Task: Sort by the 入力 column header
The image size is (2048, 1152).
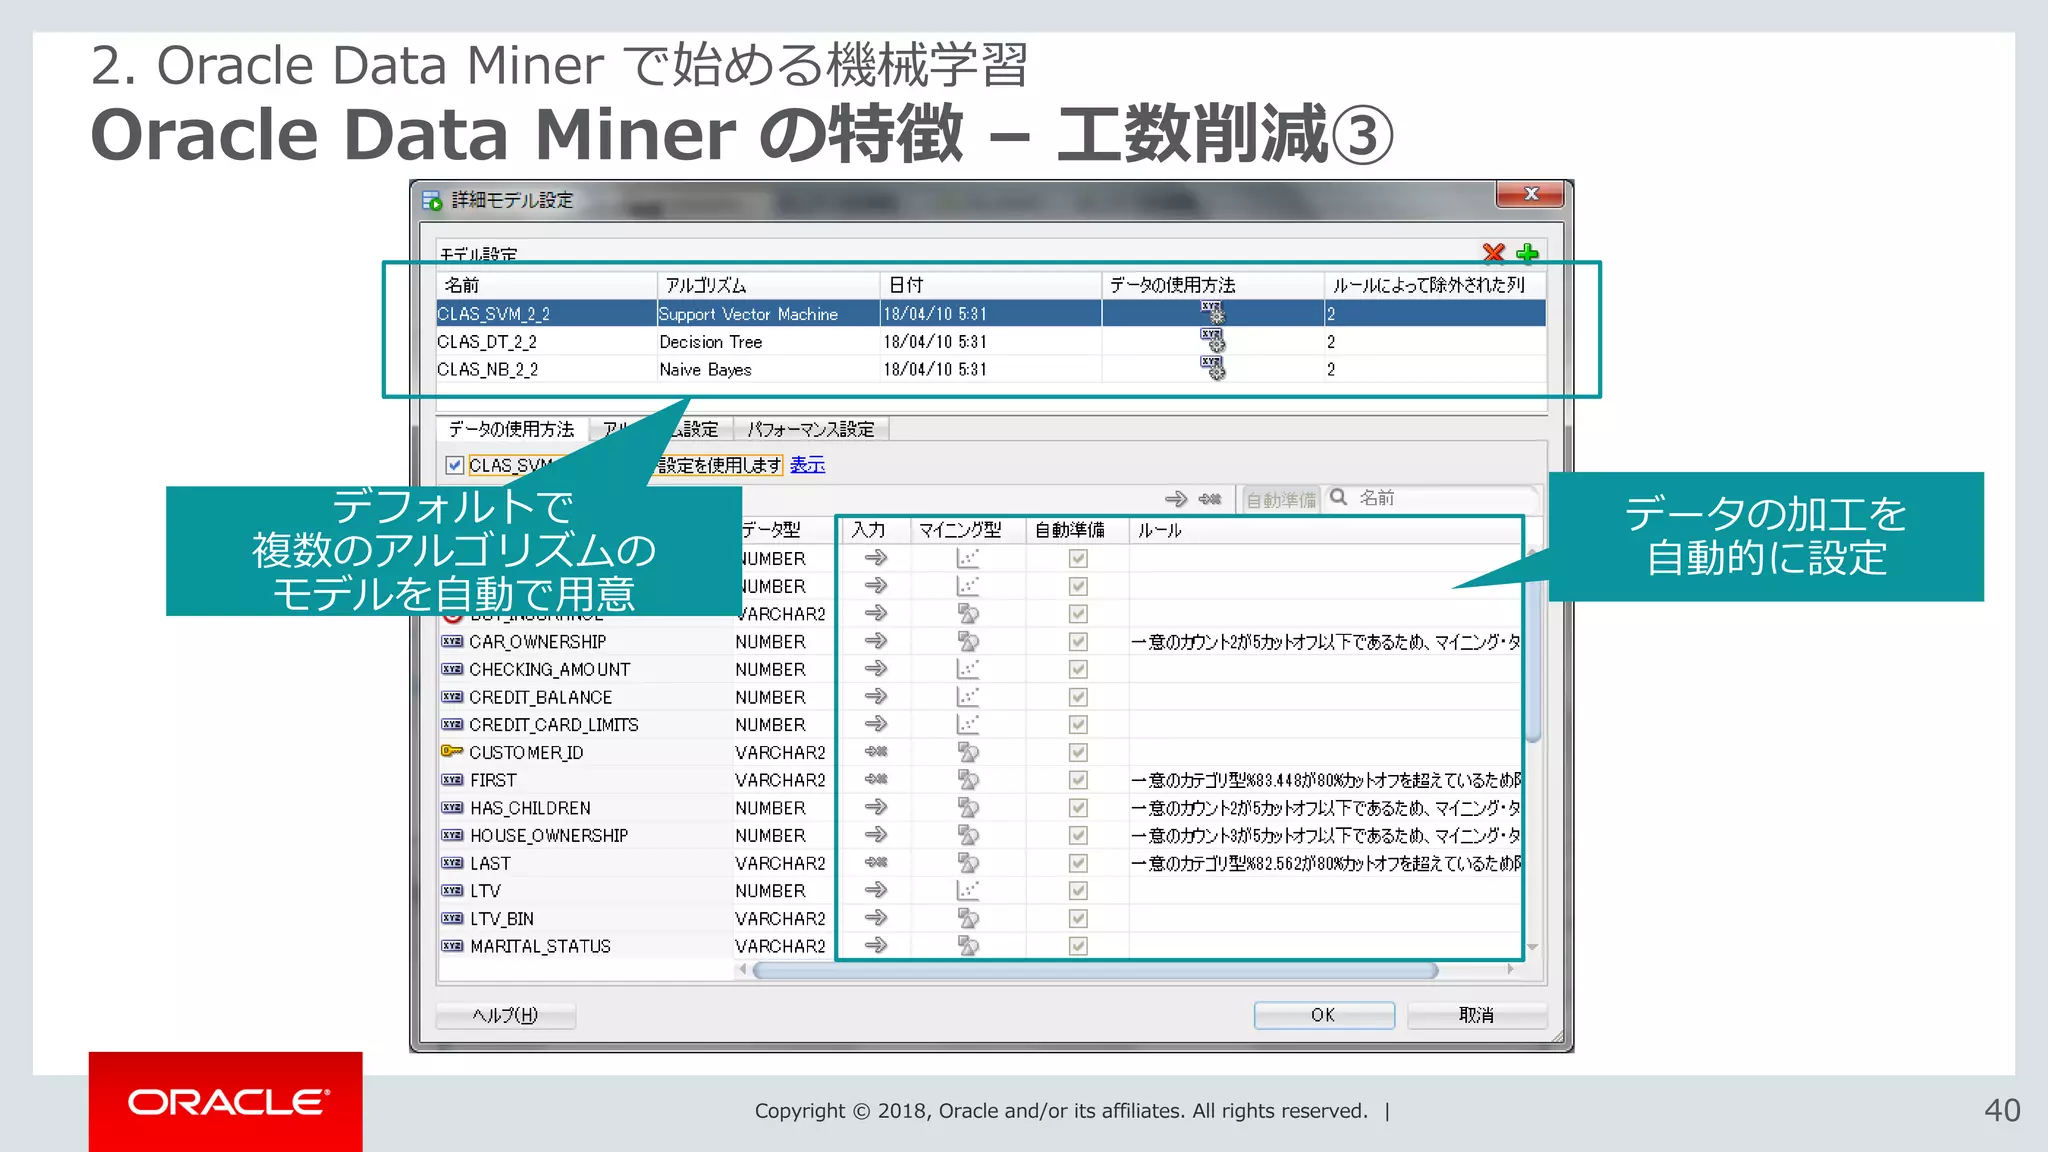Action: pos(874,530)
